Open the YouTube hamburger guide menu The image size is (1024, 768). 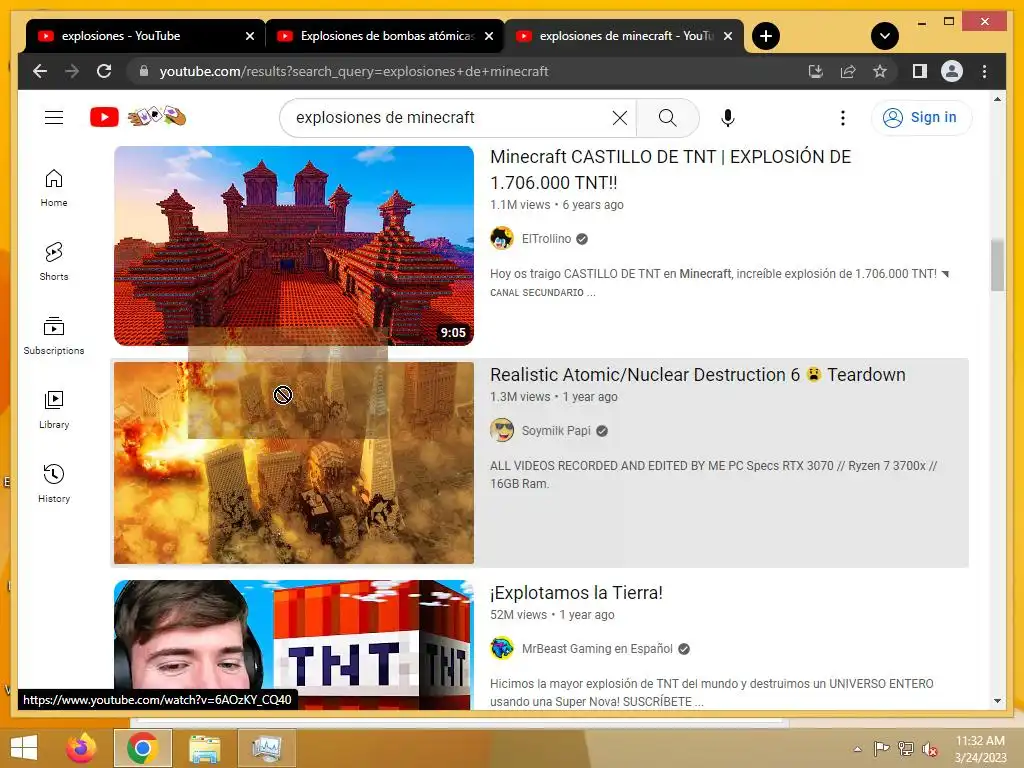54,118
